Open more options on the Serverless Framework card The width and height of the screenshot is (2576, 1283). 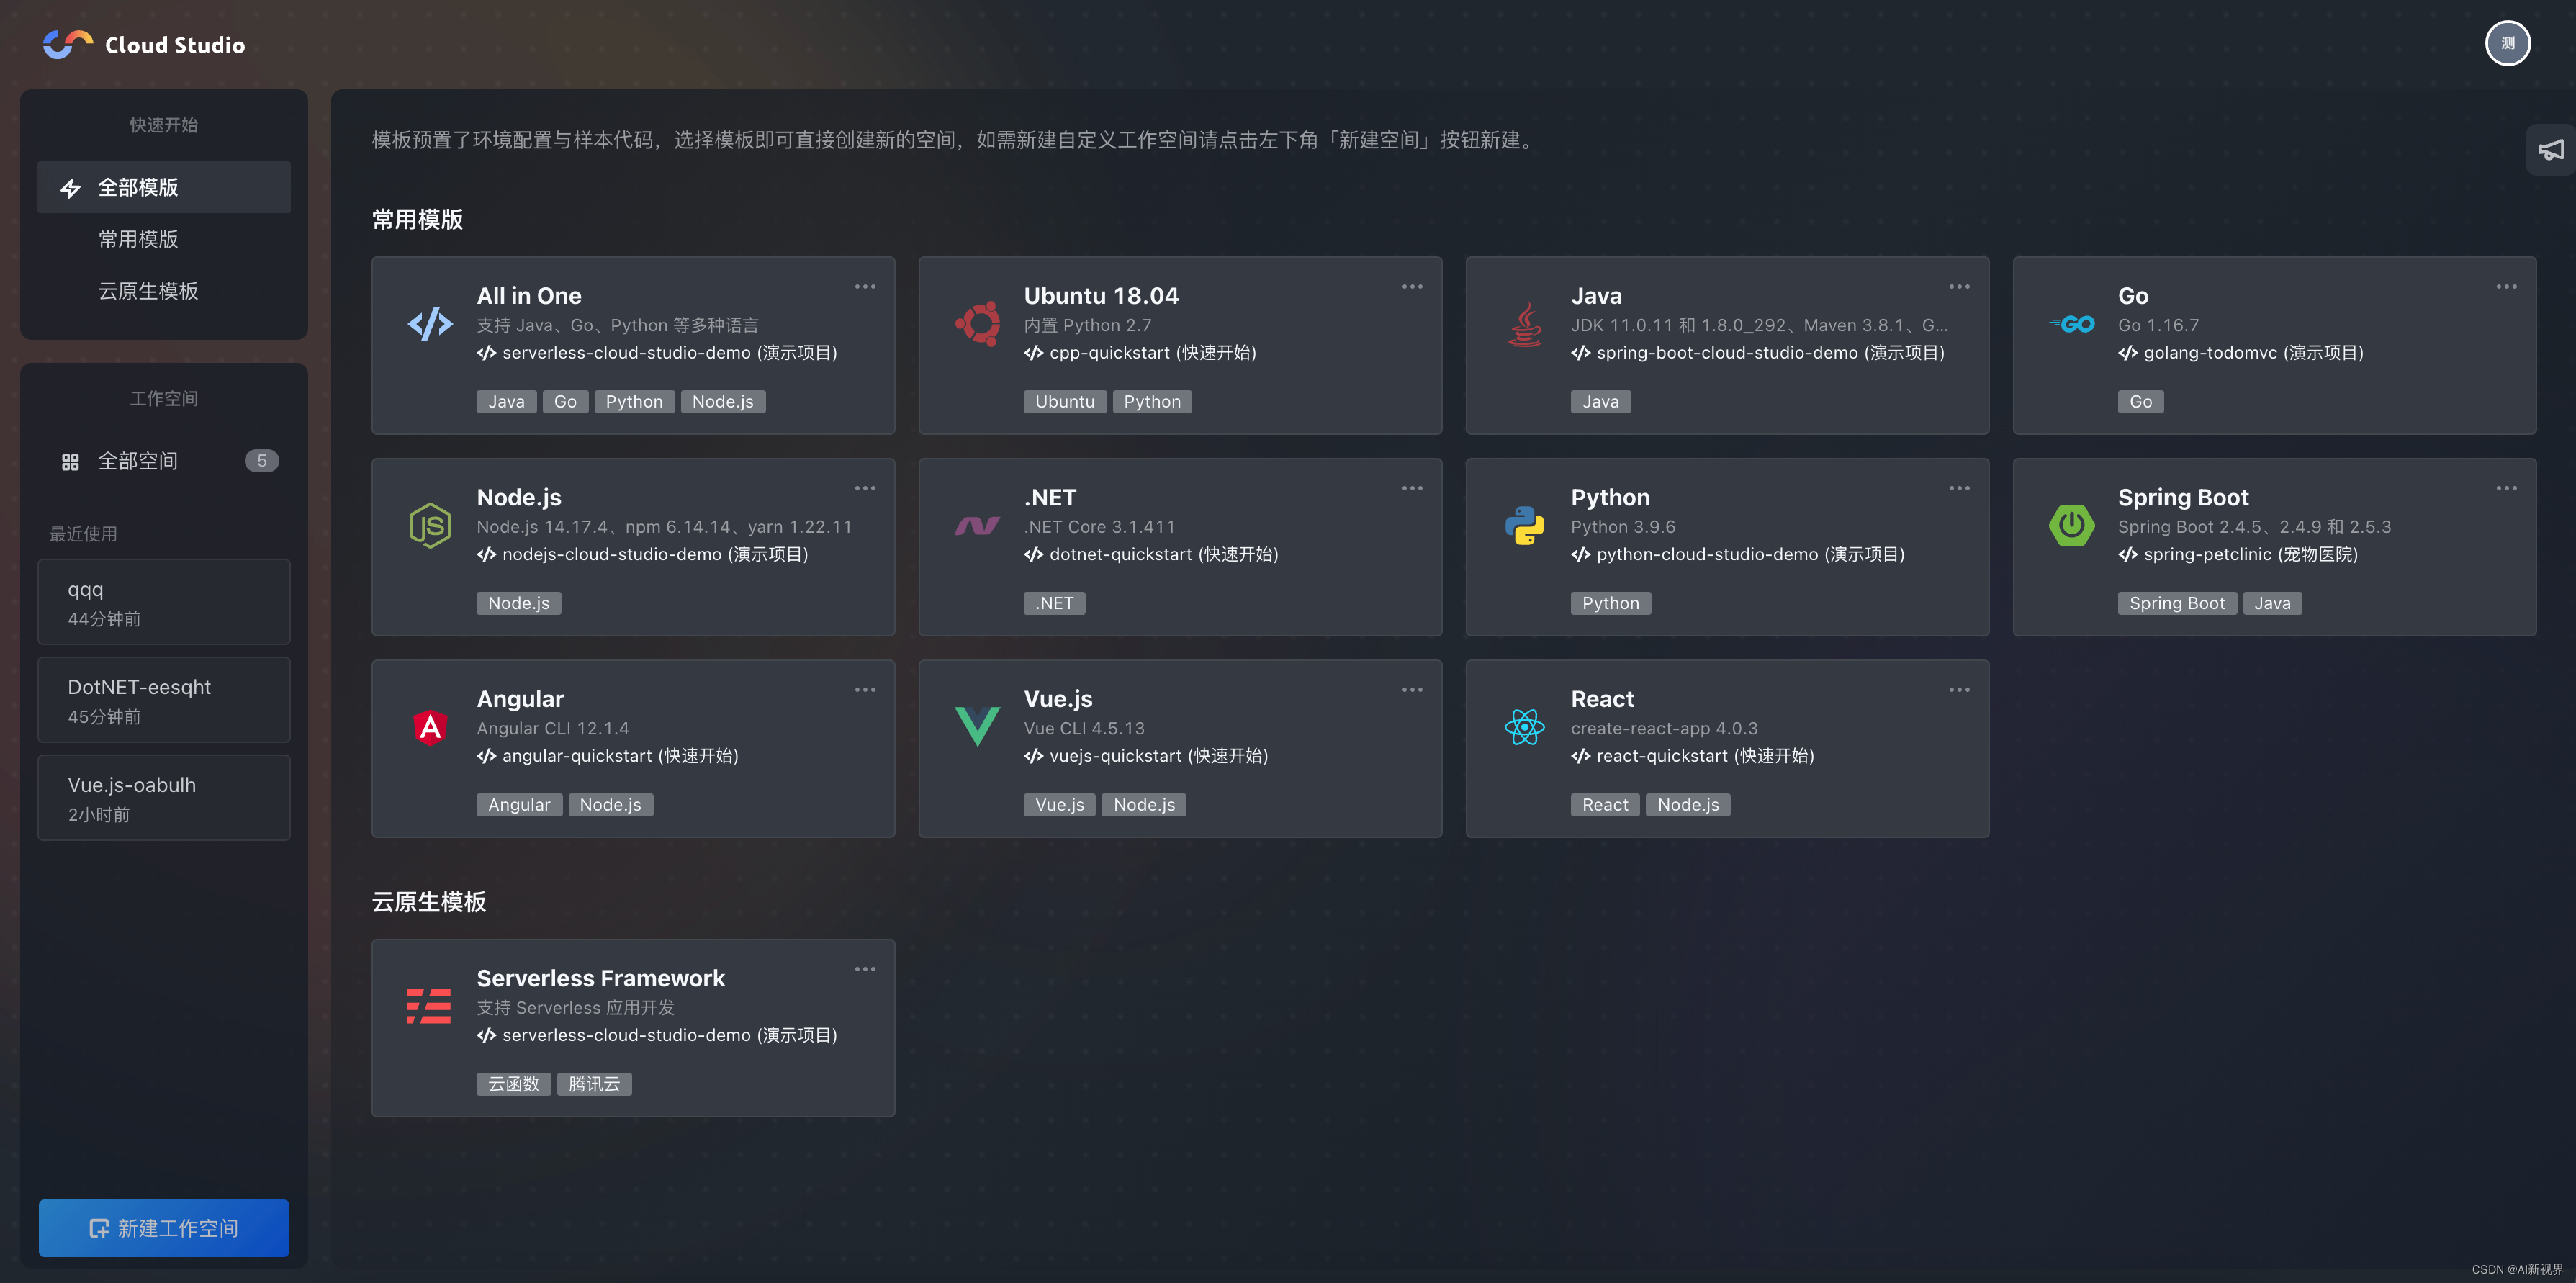tap(865, 969)
